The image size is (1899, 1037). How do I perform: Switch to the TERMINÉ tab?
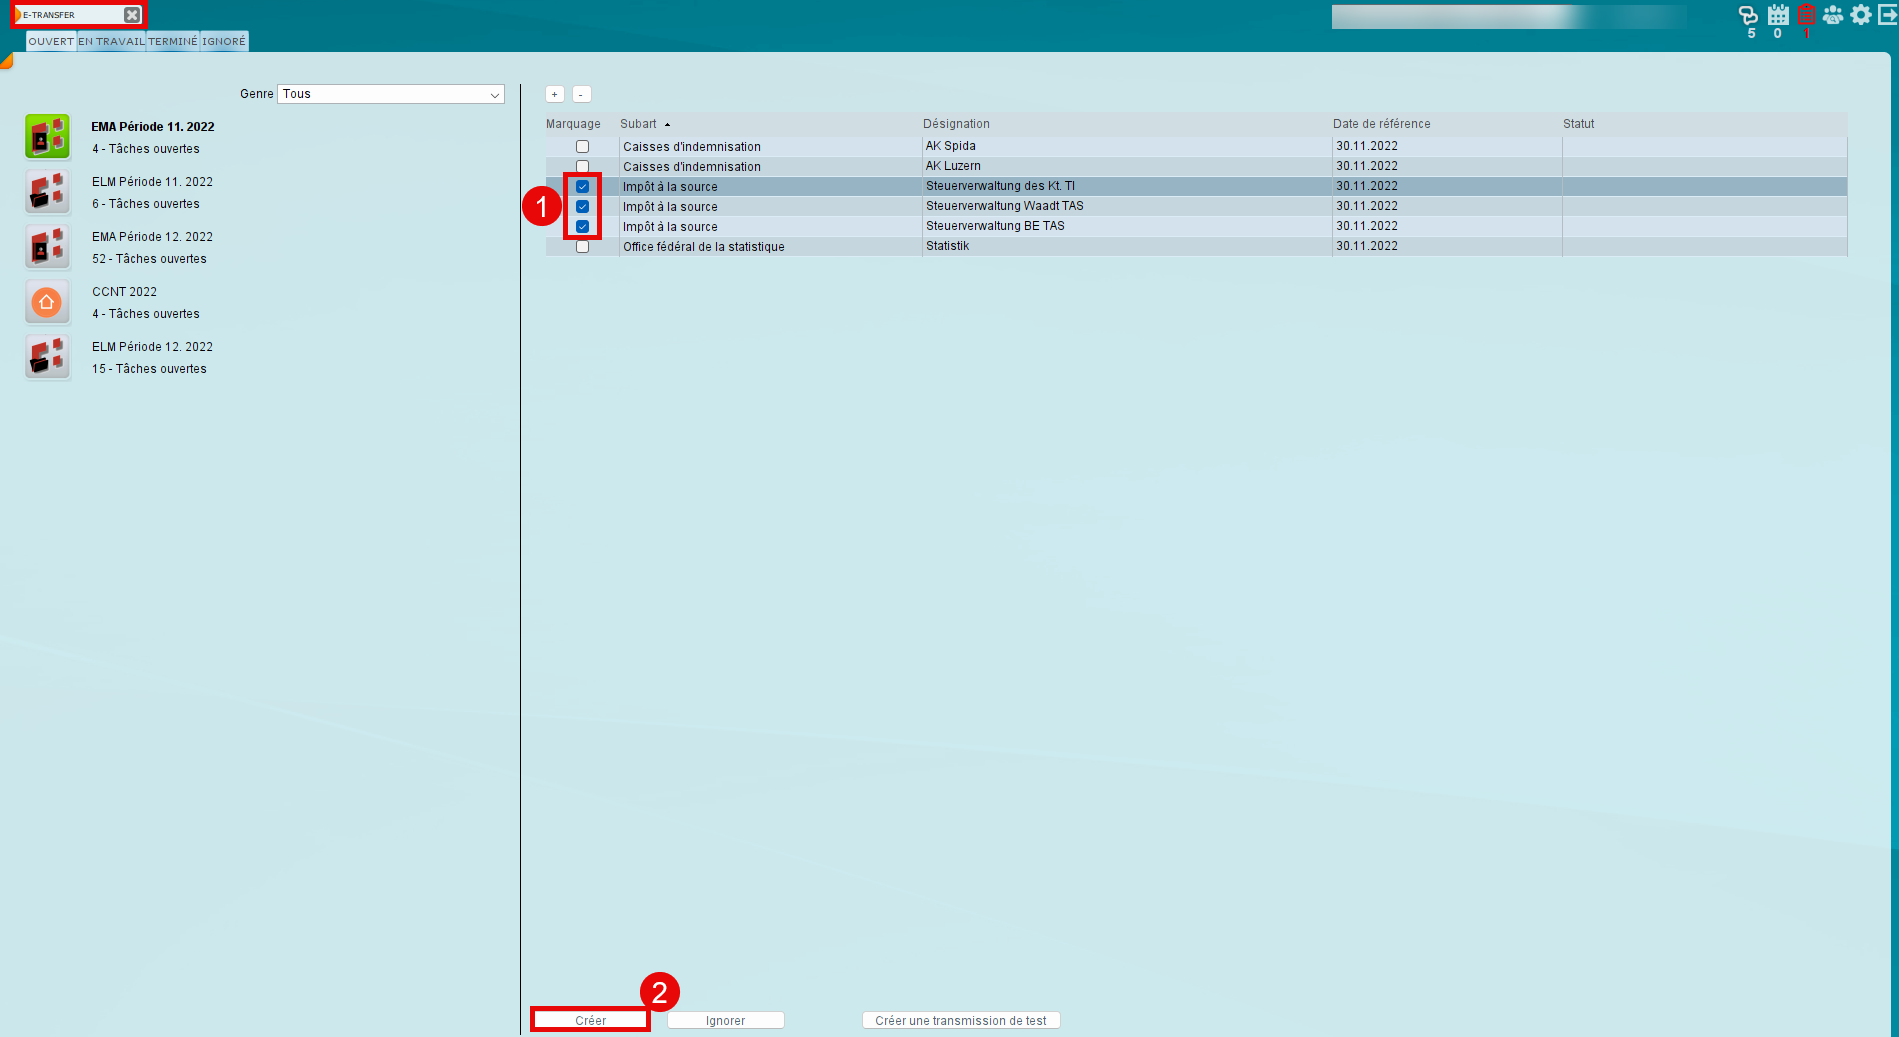coord(173,42)
